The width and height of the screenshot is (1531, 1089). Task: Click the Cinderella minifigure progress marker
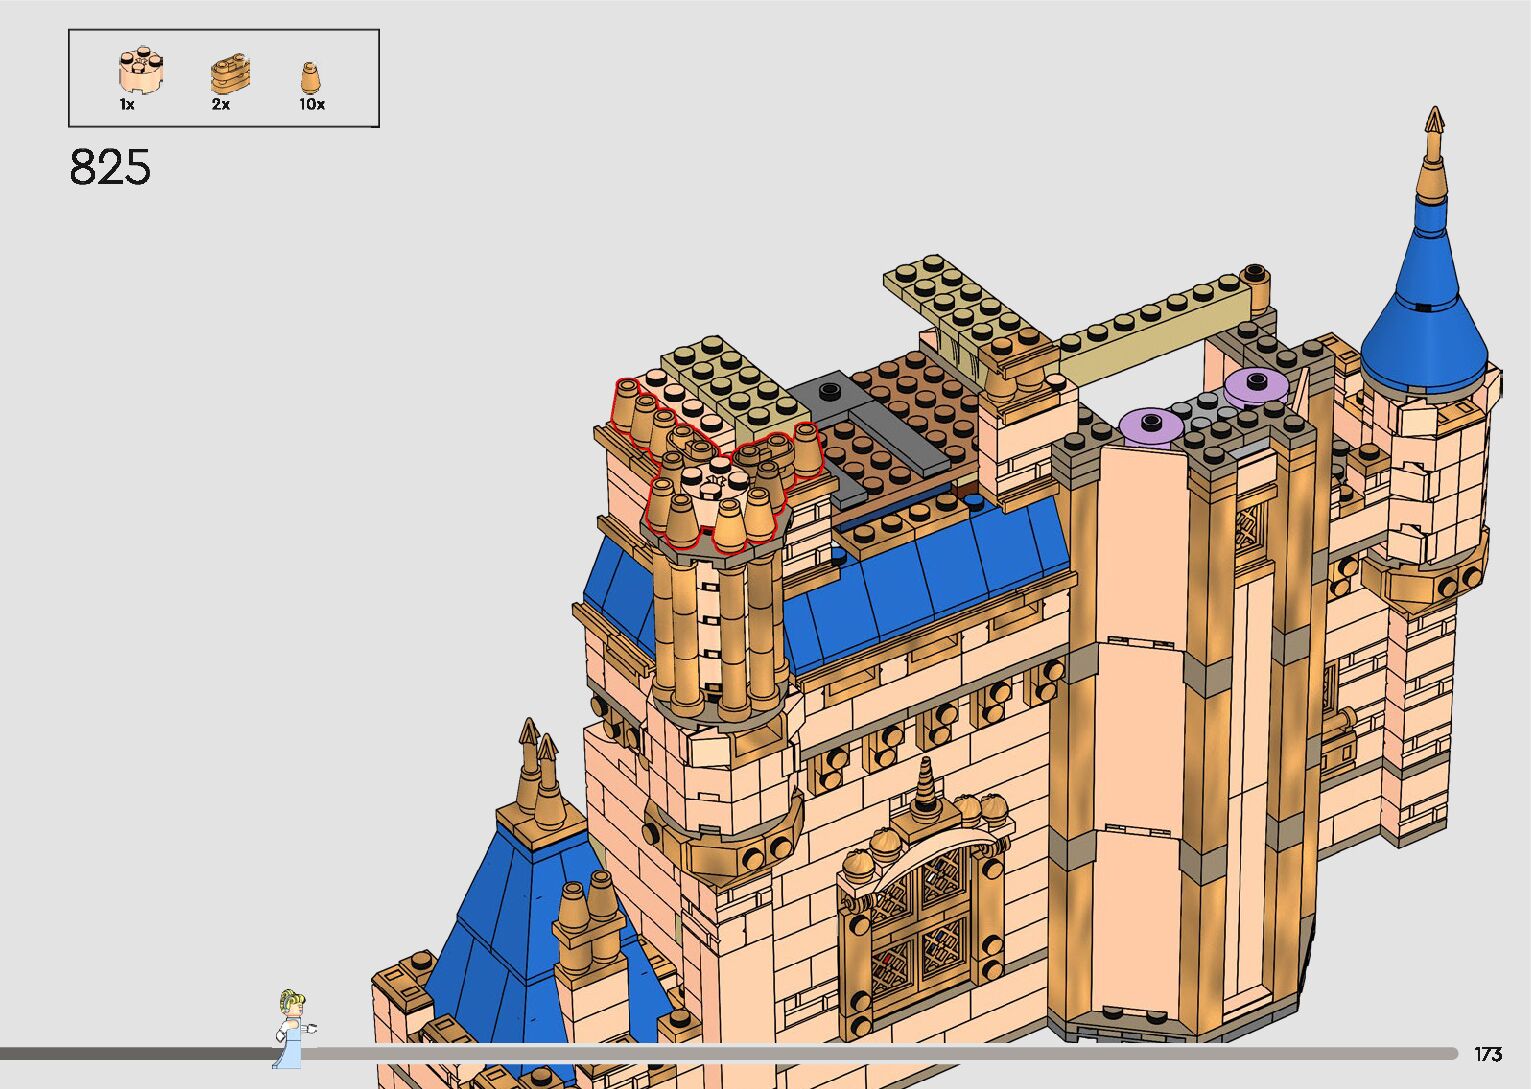pyautogui.click(x=292, y=1028)
